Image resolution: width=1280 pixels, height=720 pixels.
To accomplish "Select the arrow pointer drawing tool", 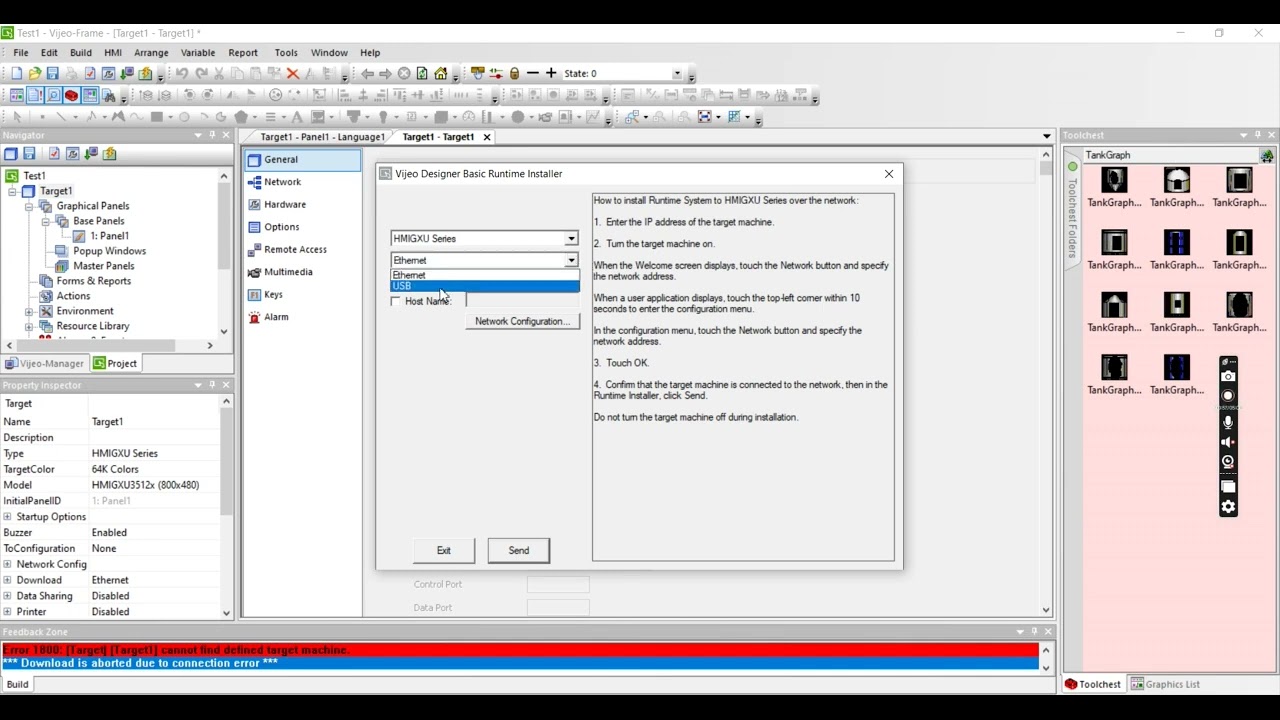I will pos(17,117).
